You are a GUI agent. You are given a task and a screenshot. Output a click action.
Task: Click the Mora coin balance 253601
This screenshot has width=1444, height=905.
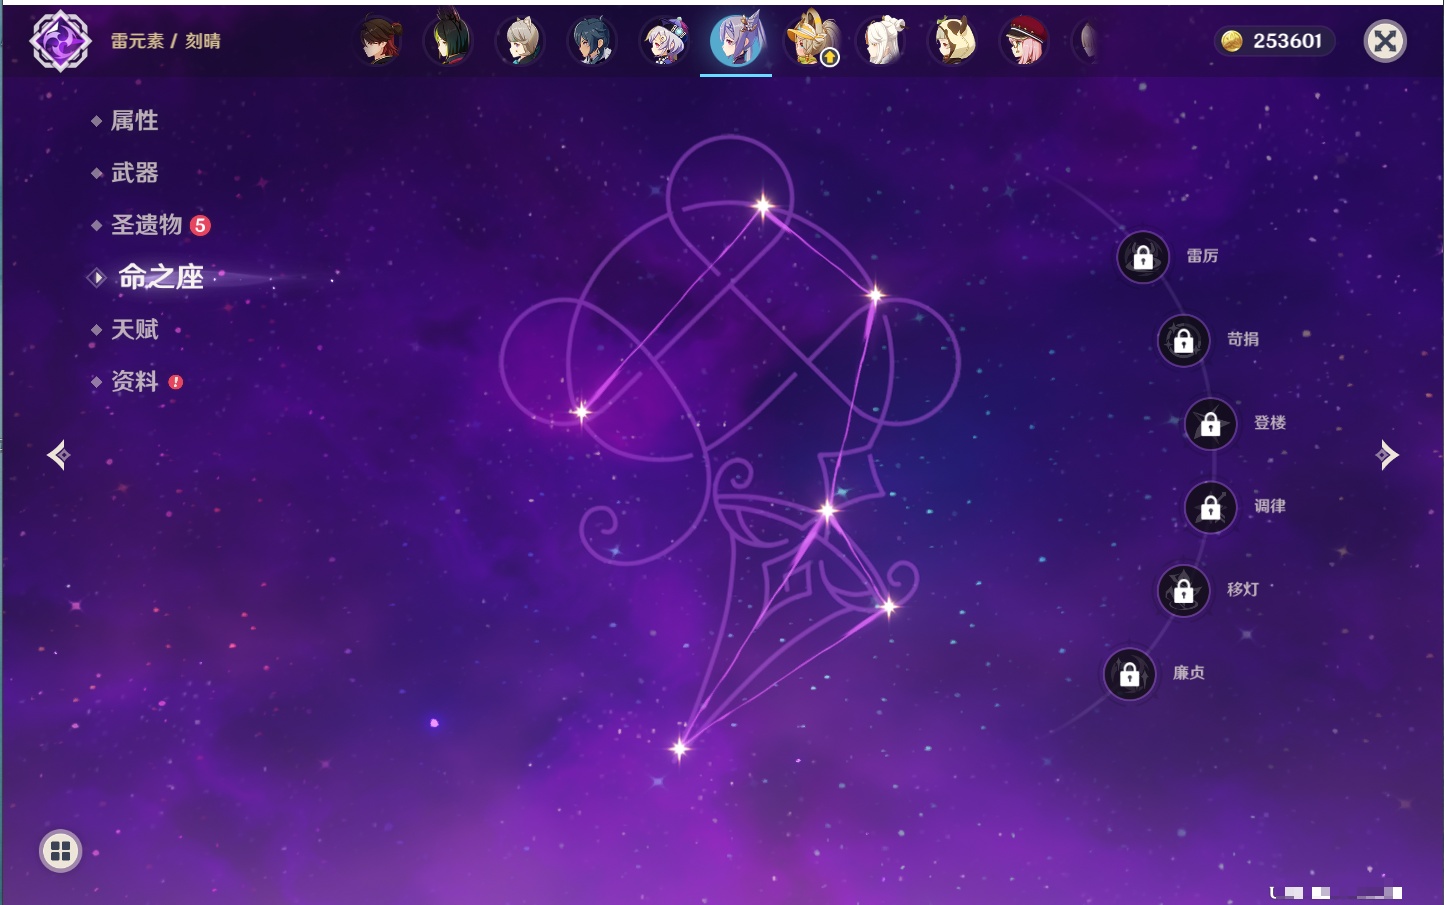[x=1275, y=41]
